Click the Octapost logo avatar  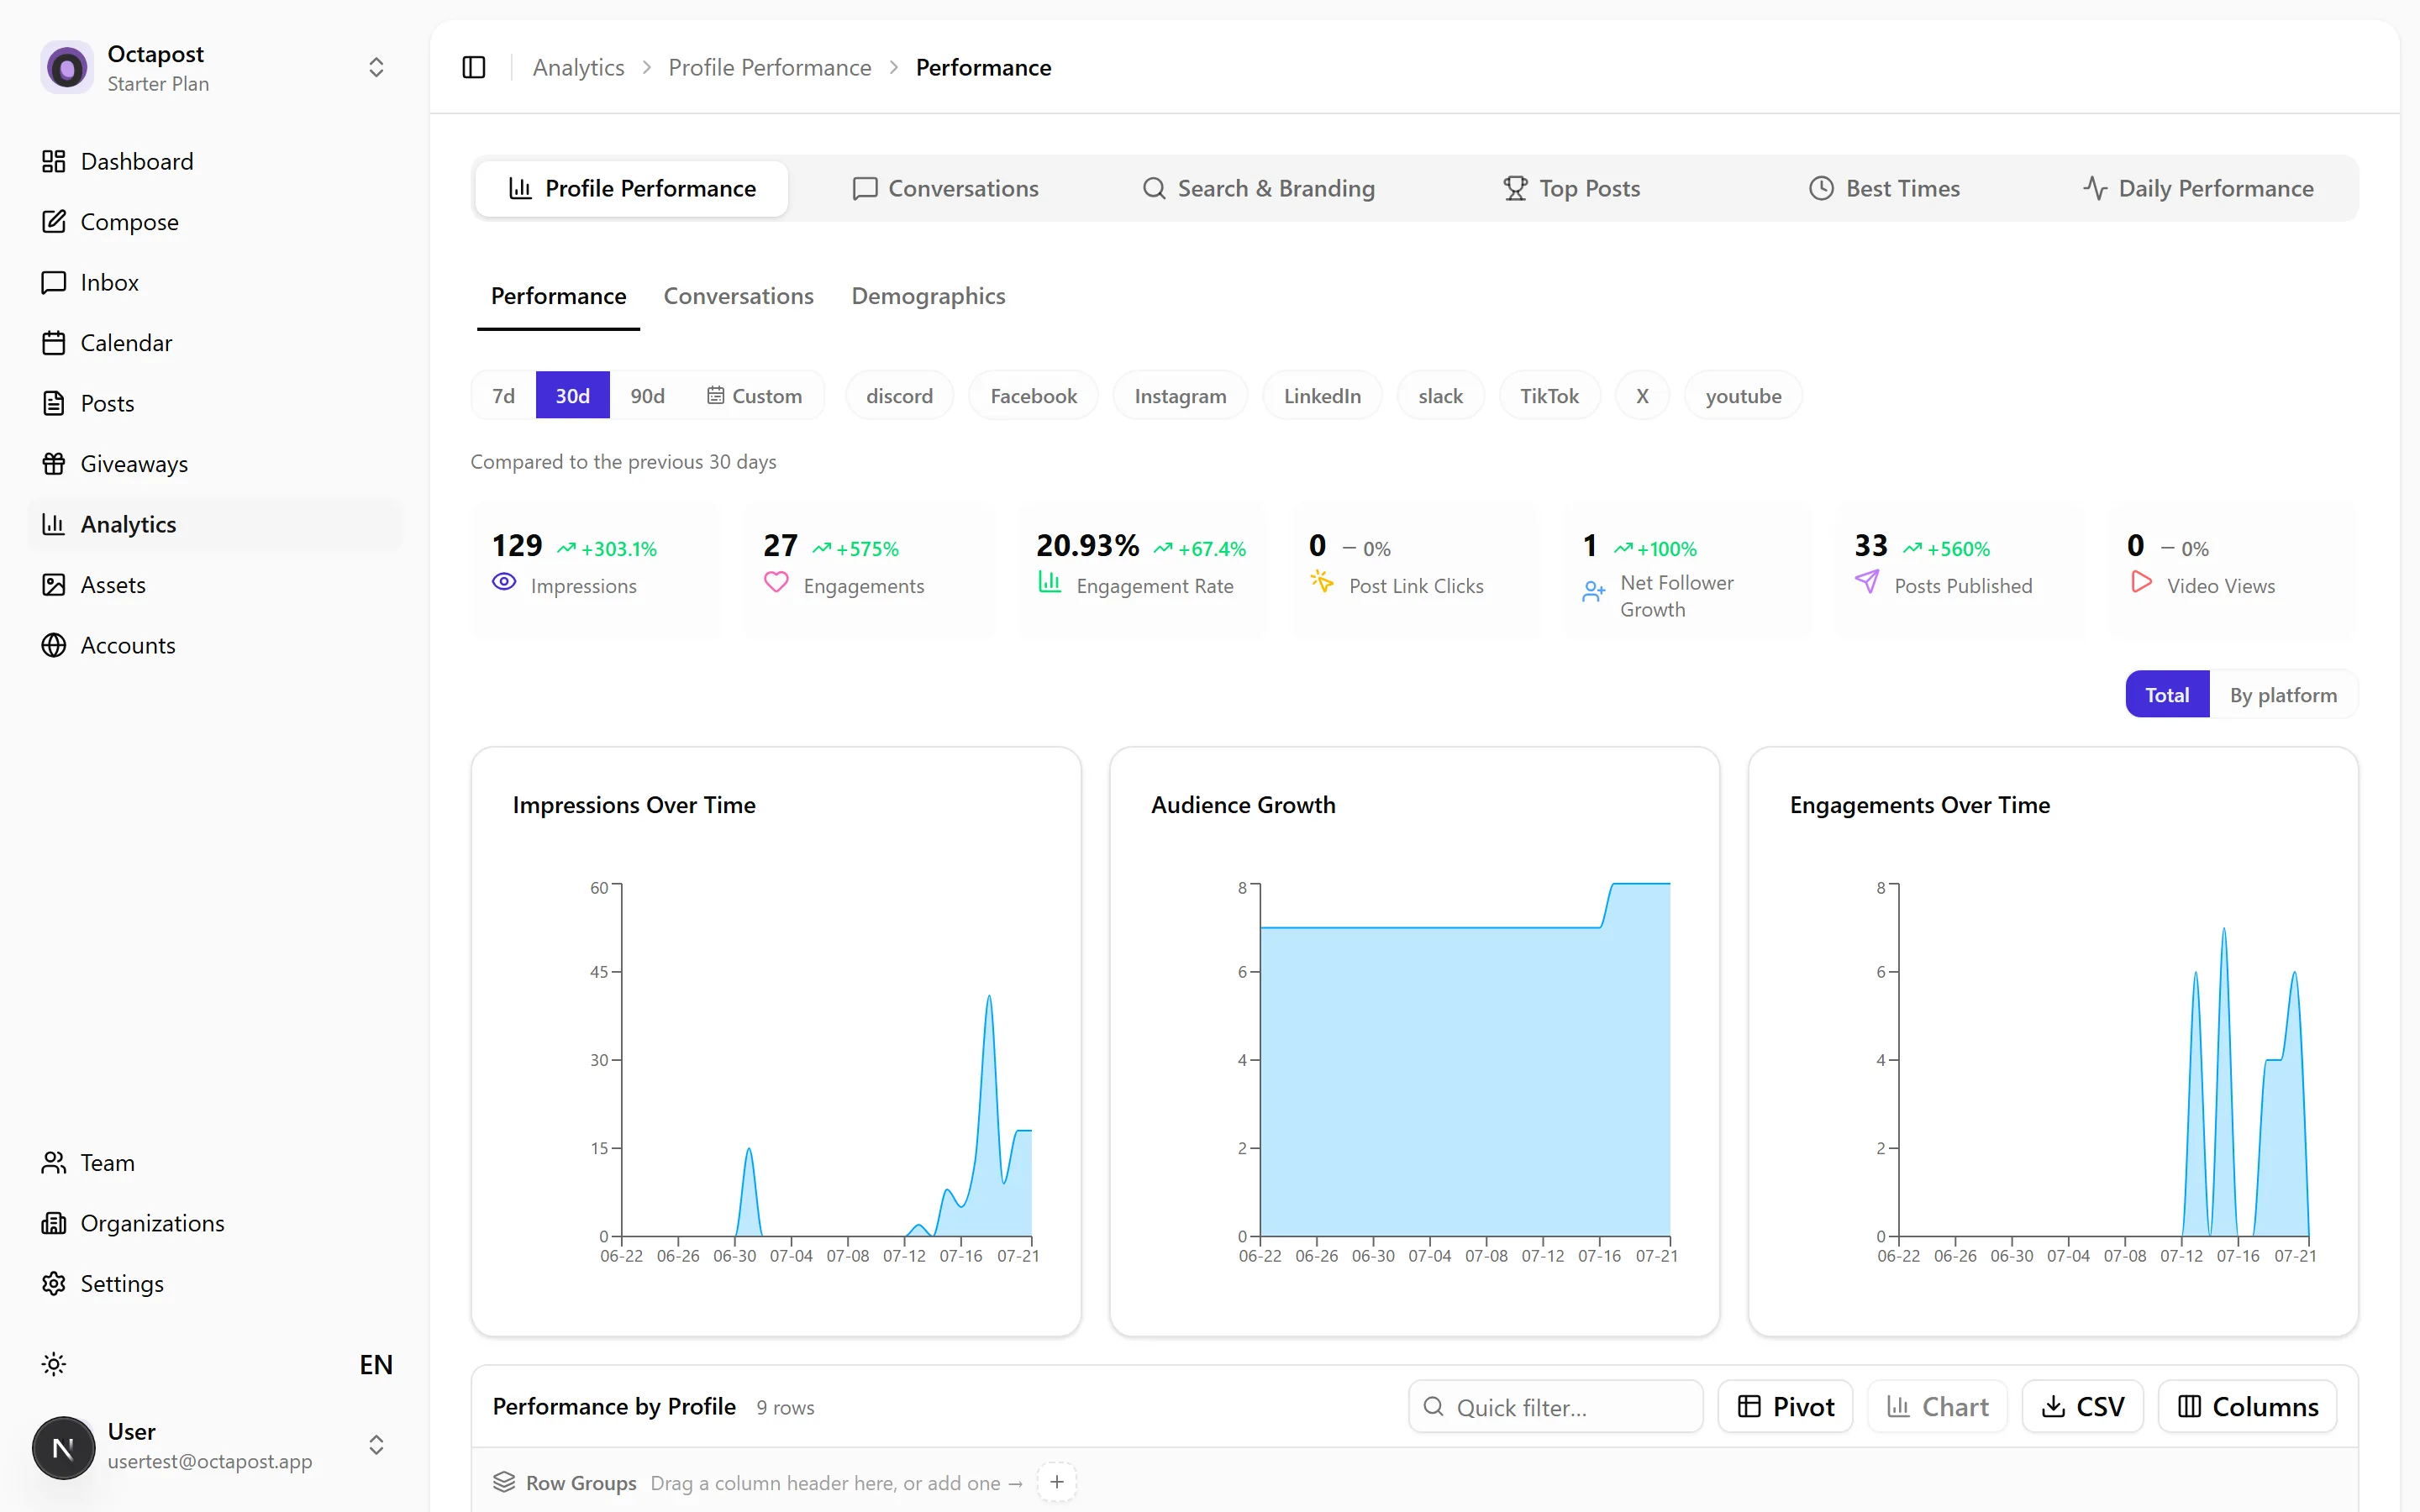coord(67,67)
